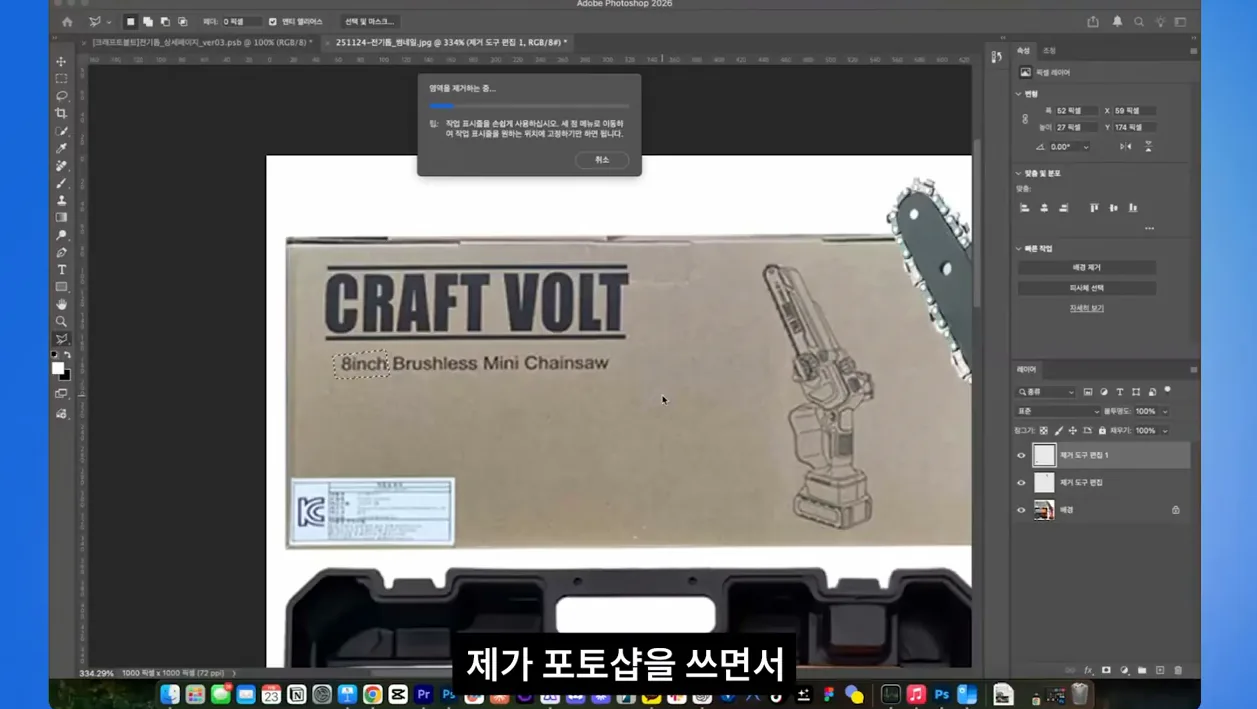Screen dimensions: 1257x709
Task: Toggle lock all on layer
Action: click(x=1102, y=431)
